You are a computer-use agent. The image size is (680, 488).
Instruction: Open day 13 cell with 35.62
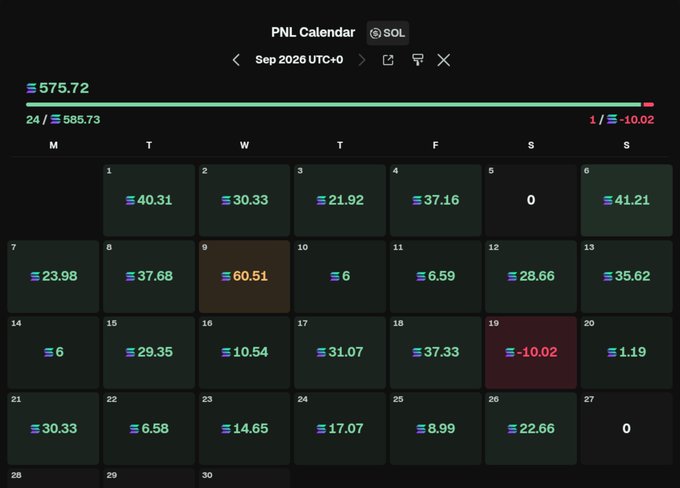627,276
